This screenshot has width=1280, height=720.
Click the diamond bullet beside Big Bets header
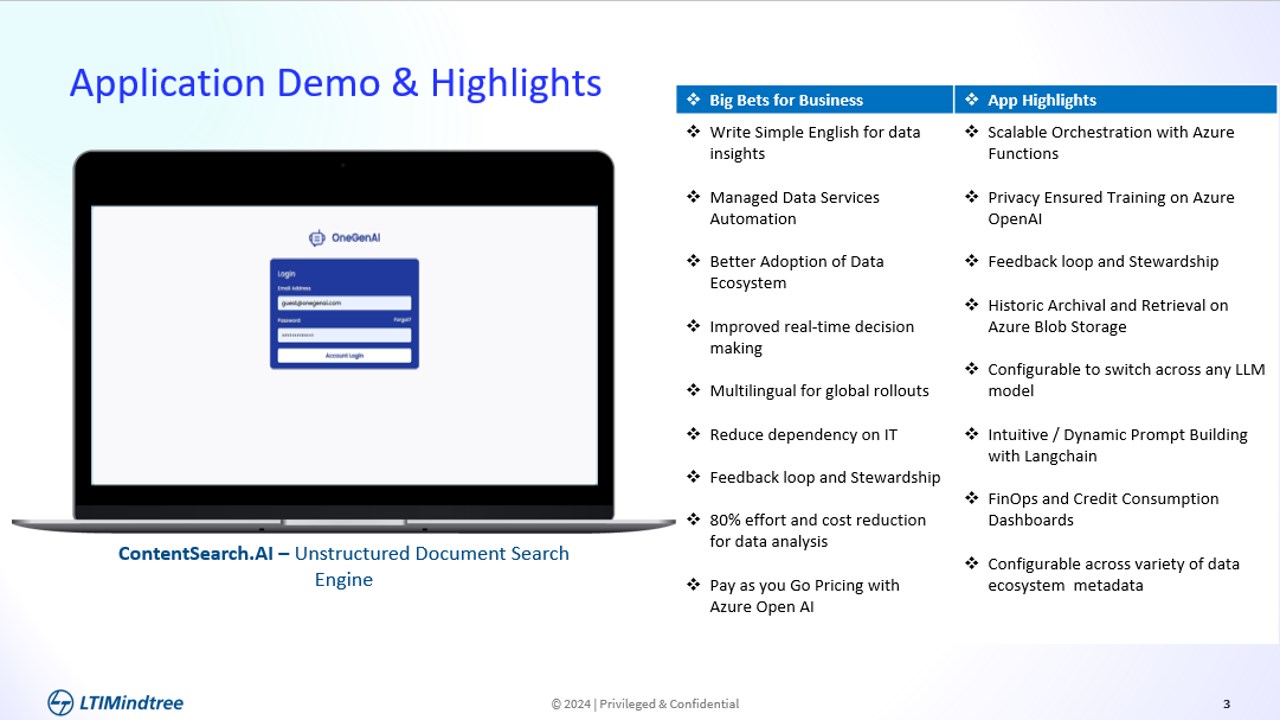point(693,100)
